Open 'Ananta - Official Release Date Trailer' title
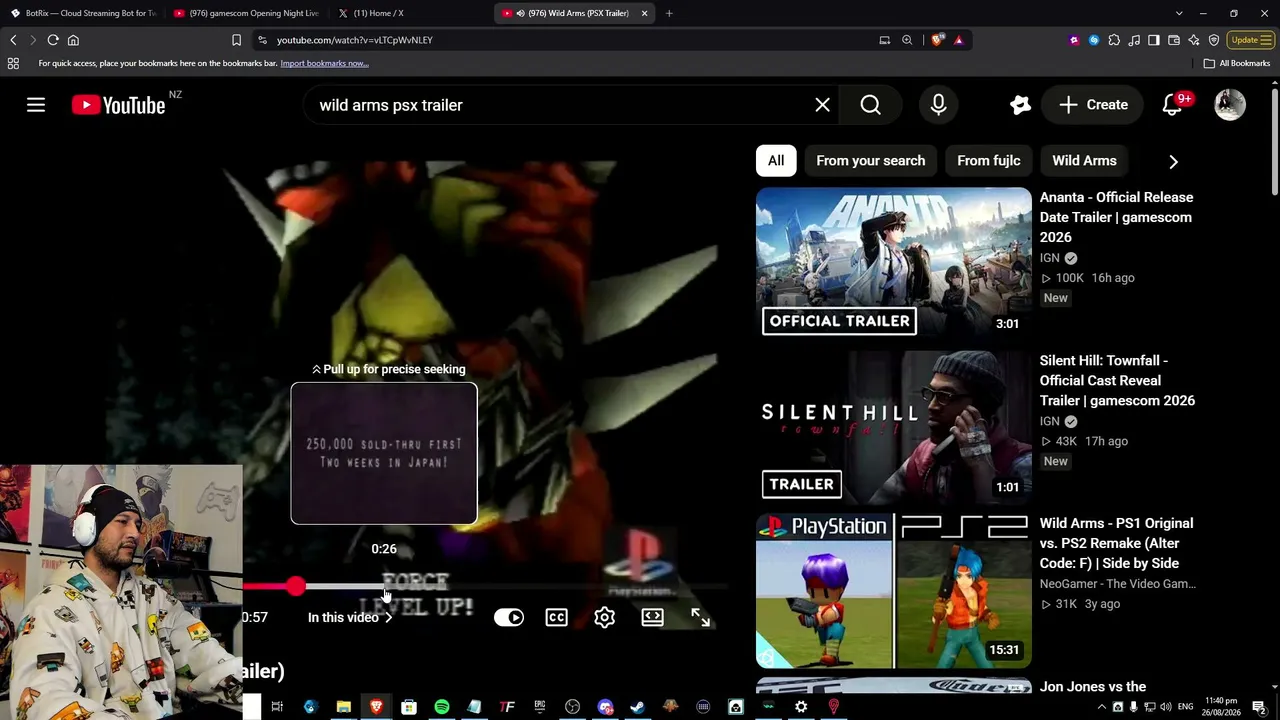The width and height of the screenshot is (1280, 720). click(x=1116, y=217)
